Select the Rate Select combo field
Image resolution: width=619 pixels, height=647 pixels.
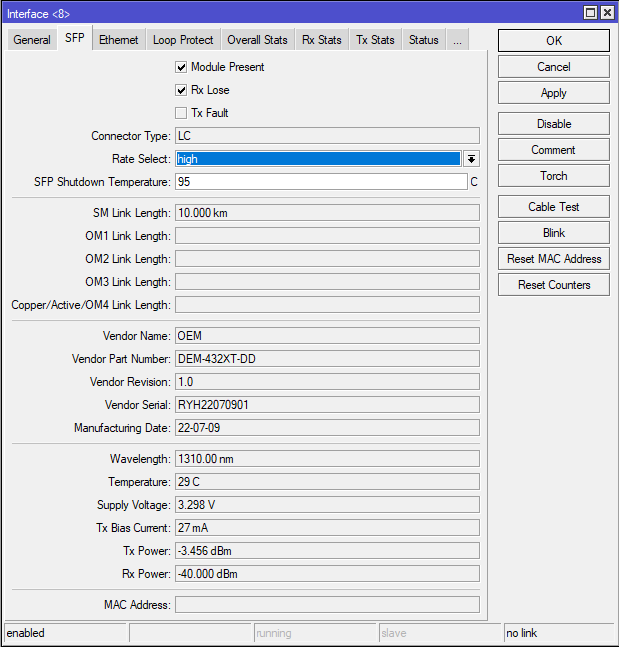pos(318,159)
